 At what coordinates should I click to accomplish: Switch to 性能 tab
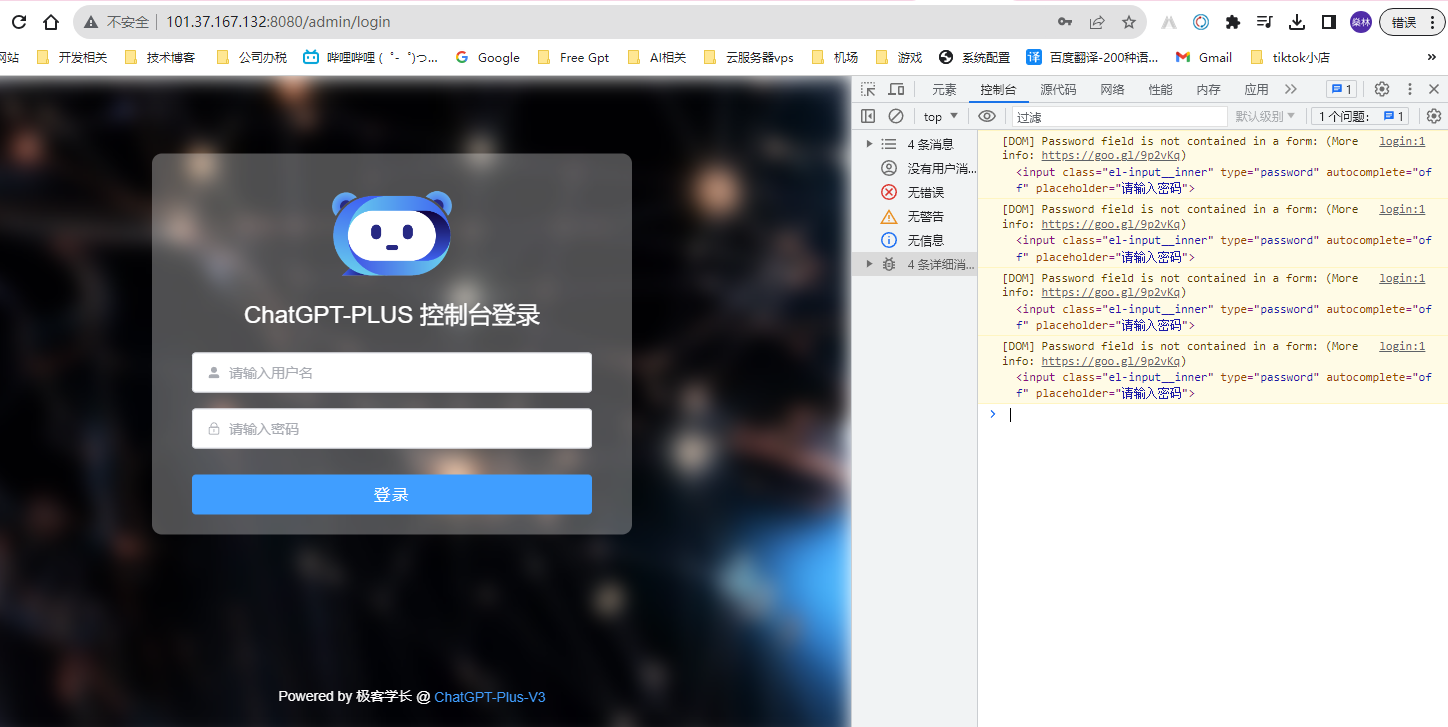[1160, 89]
